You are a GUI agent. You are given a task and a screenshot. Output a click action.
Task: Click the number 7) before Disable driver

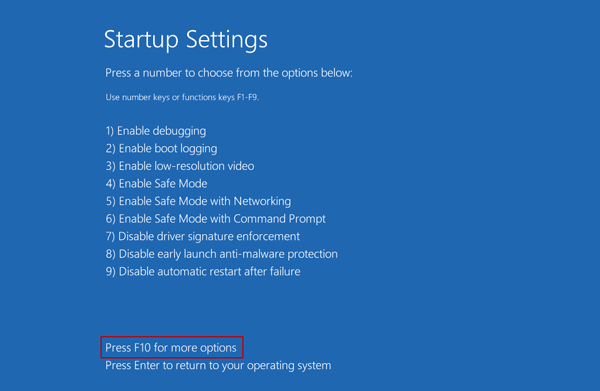pos(110,237)
